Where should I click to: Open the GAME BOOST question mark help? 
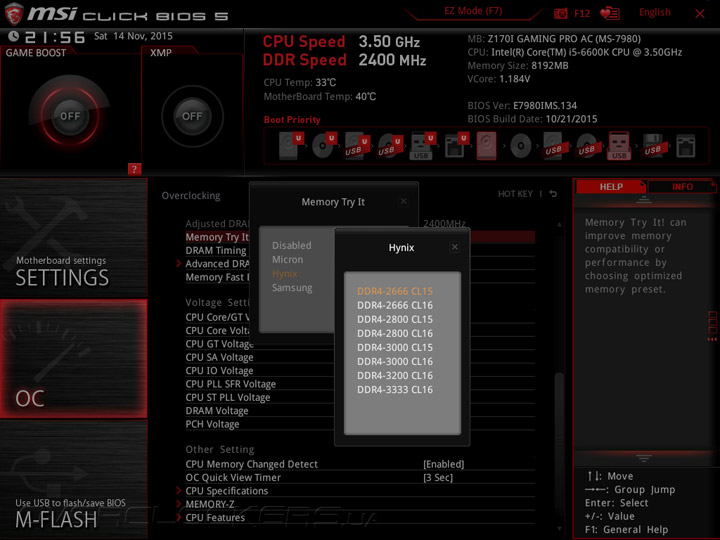click(134, 169)
